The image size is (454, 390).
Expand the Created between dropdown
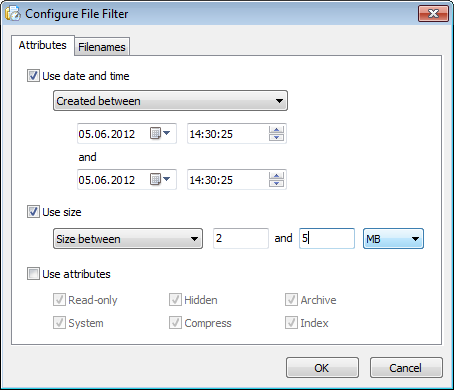(170, 101)
